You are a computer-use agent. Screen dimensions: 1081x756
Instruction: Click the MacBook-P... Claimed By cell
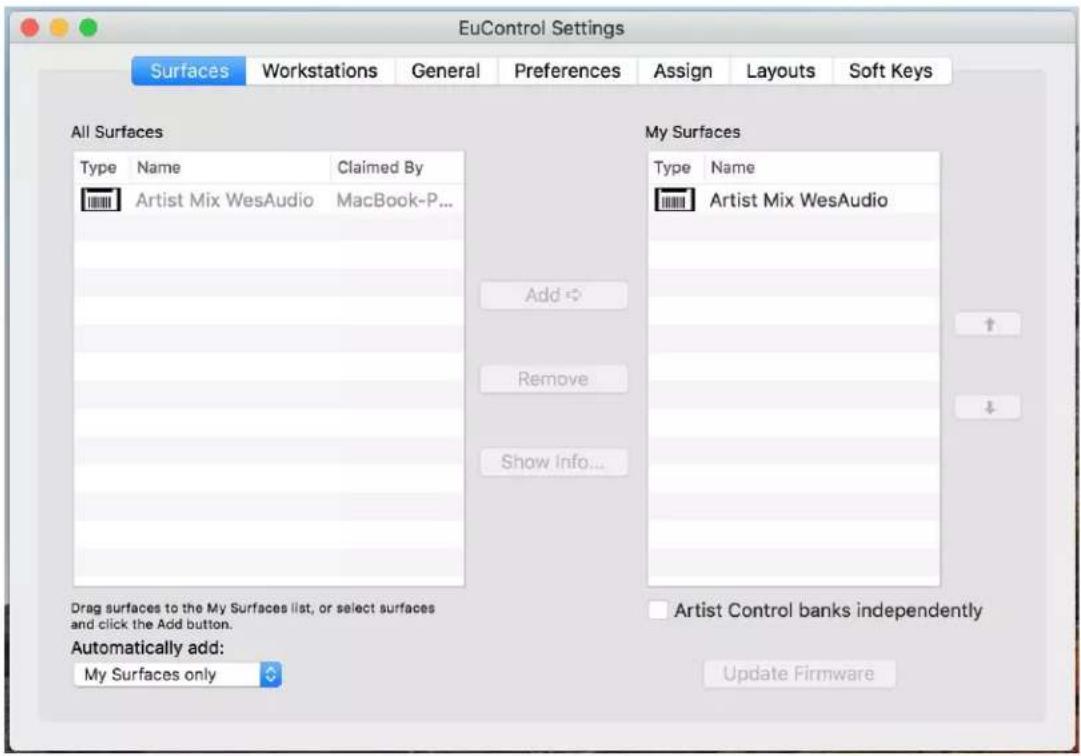point(394,200)
